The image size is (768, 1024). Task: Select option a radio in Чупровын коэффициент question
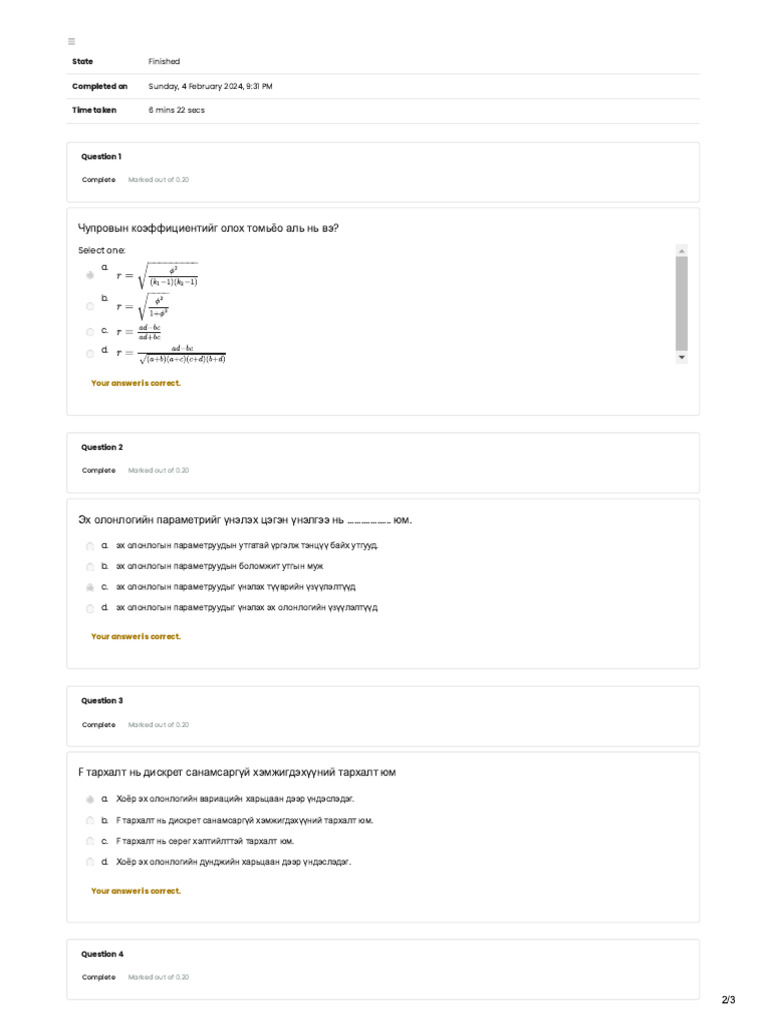pos(90,274)
